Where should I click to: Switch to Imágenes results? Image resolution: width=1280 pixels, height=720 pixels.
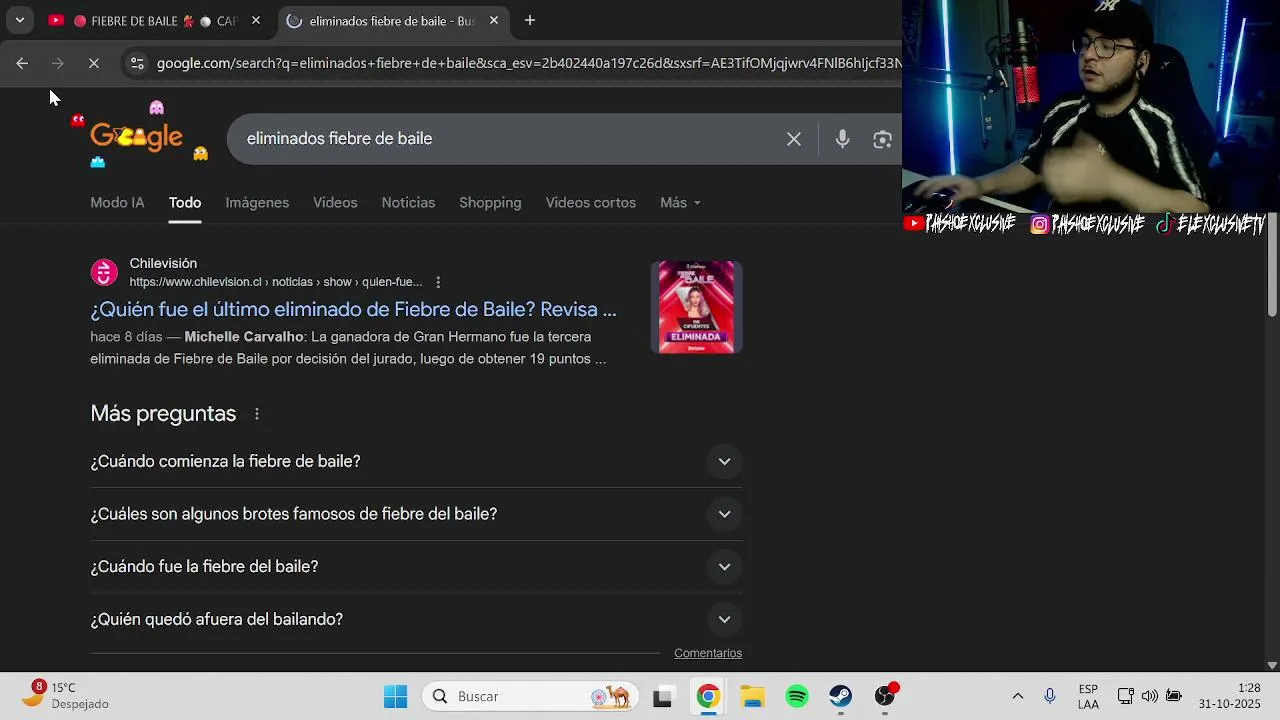tap(257, 202)
